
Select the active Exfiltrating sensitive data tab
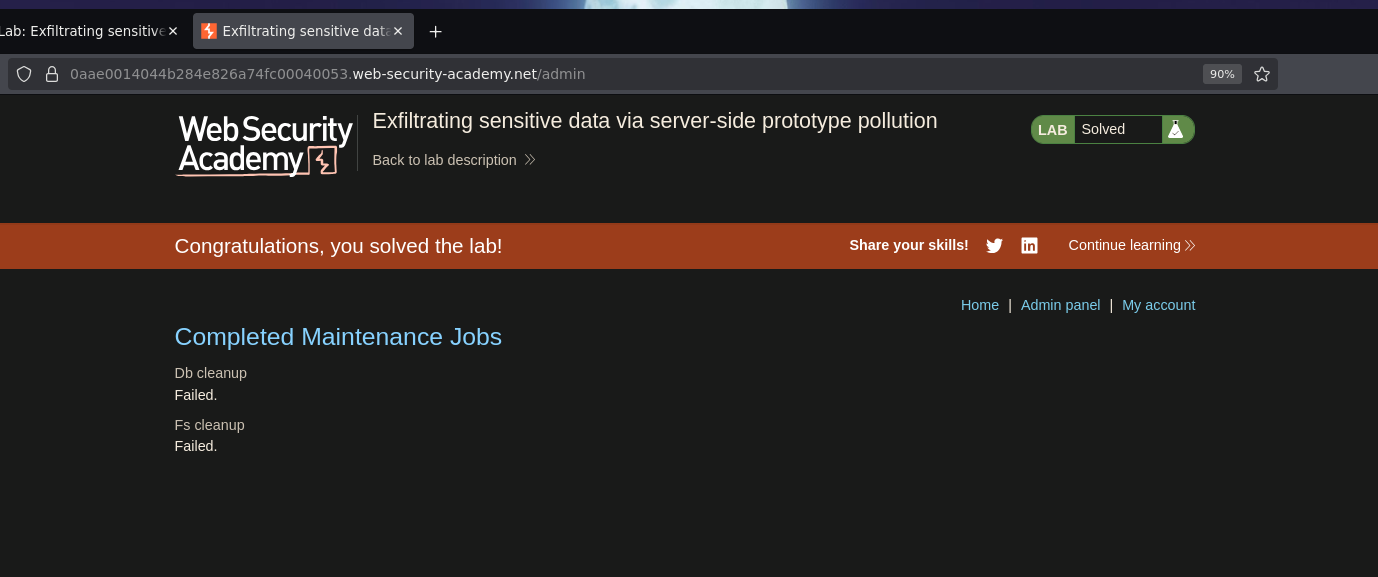coord(303,31)
